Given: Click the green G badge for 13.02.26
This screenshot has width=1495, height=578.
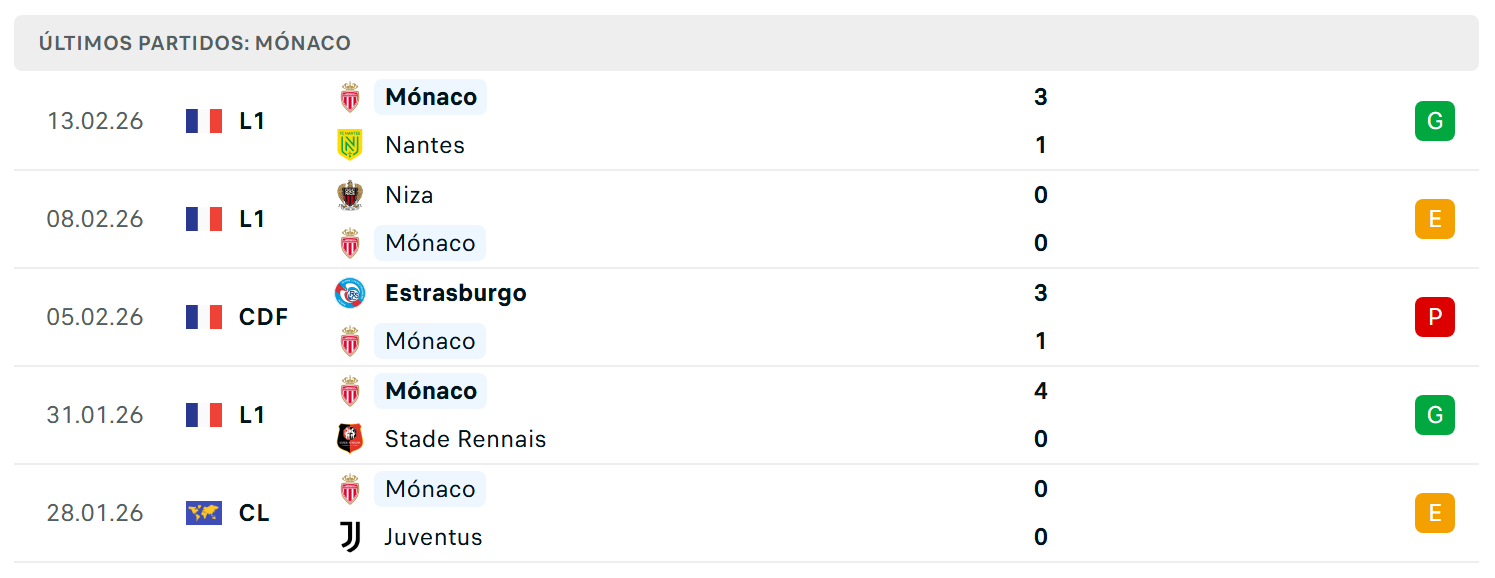Looking at the screenshot, I should coord(1434,121).
